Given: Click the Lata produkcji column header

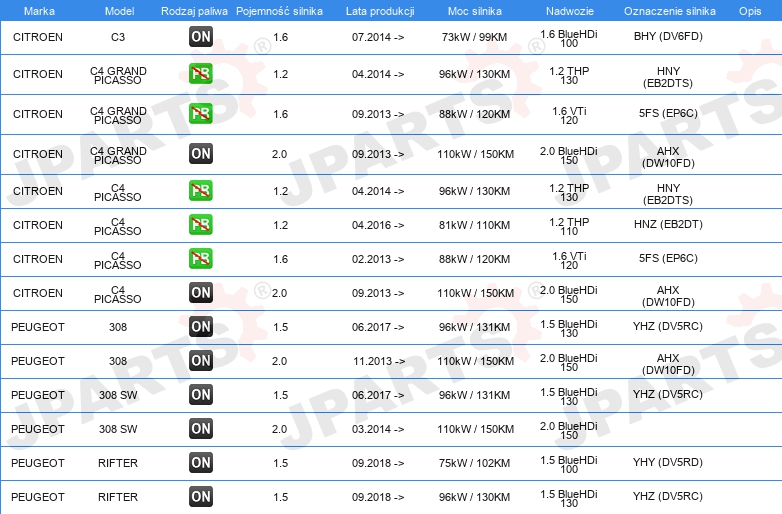Looking at the screenshot, I should (x=380, y=11).
